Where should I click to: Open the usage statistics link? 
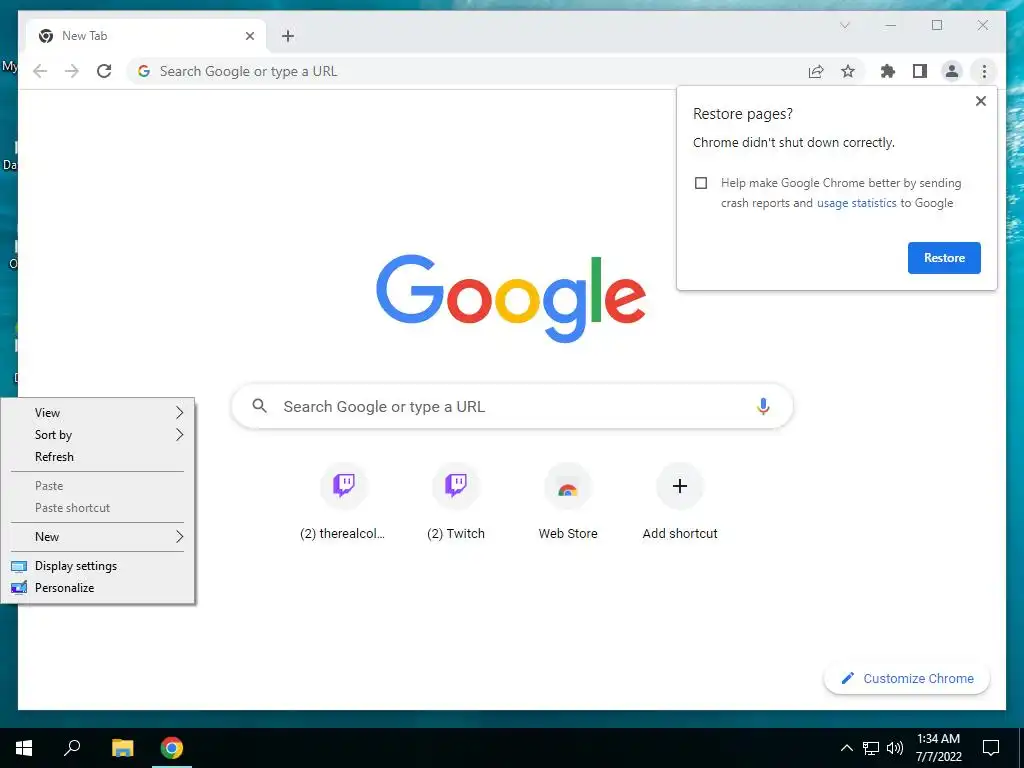click(x=856, y=203)
